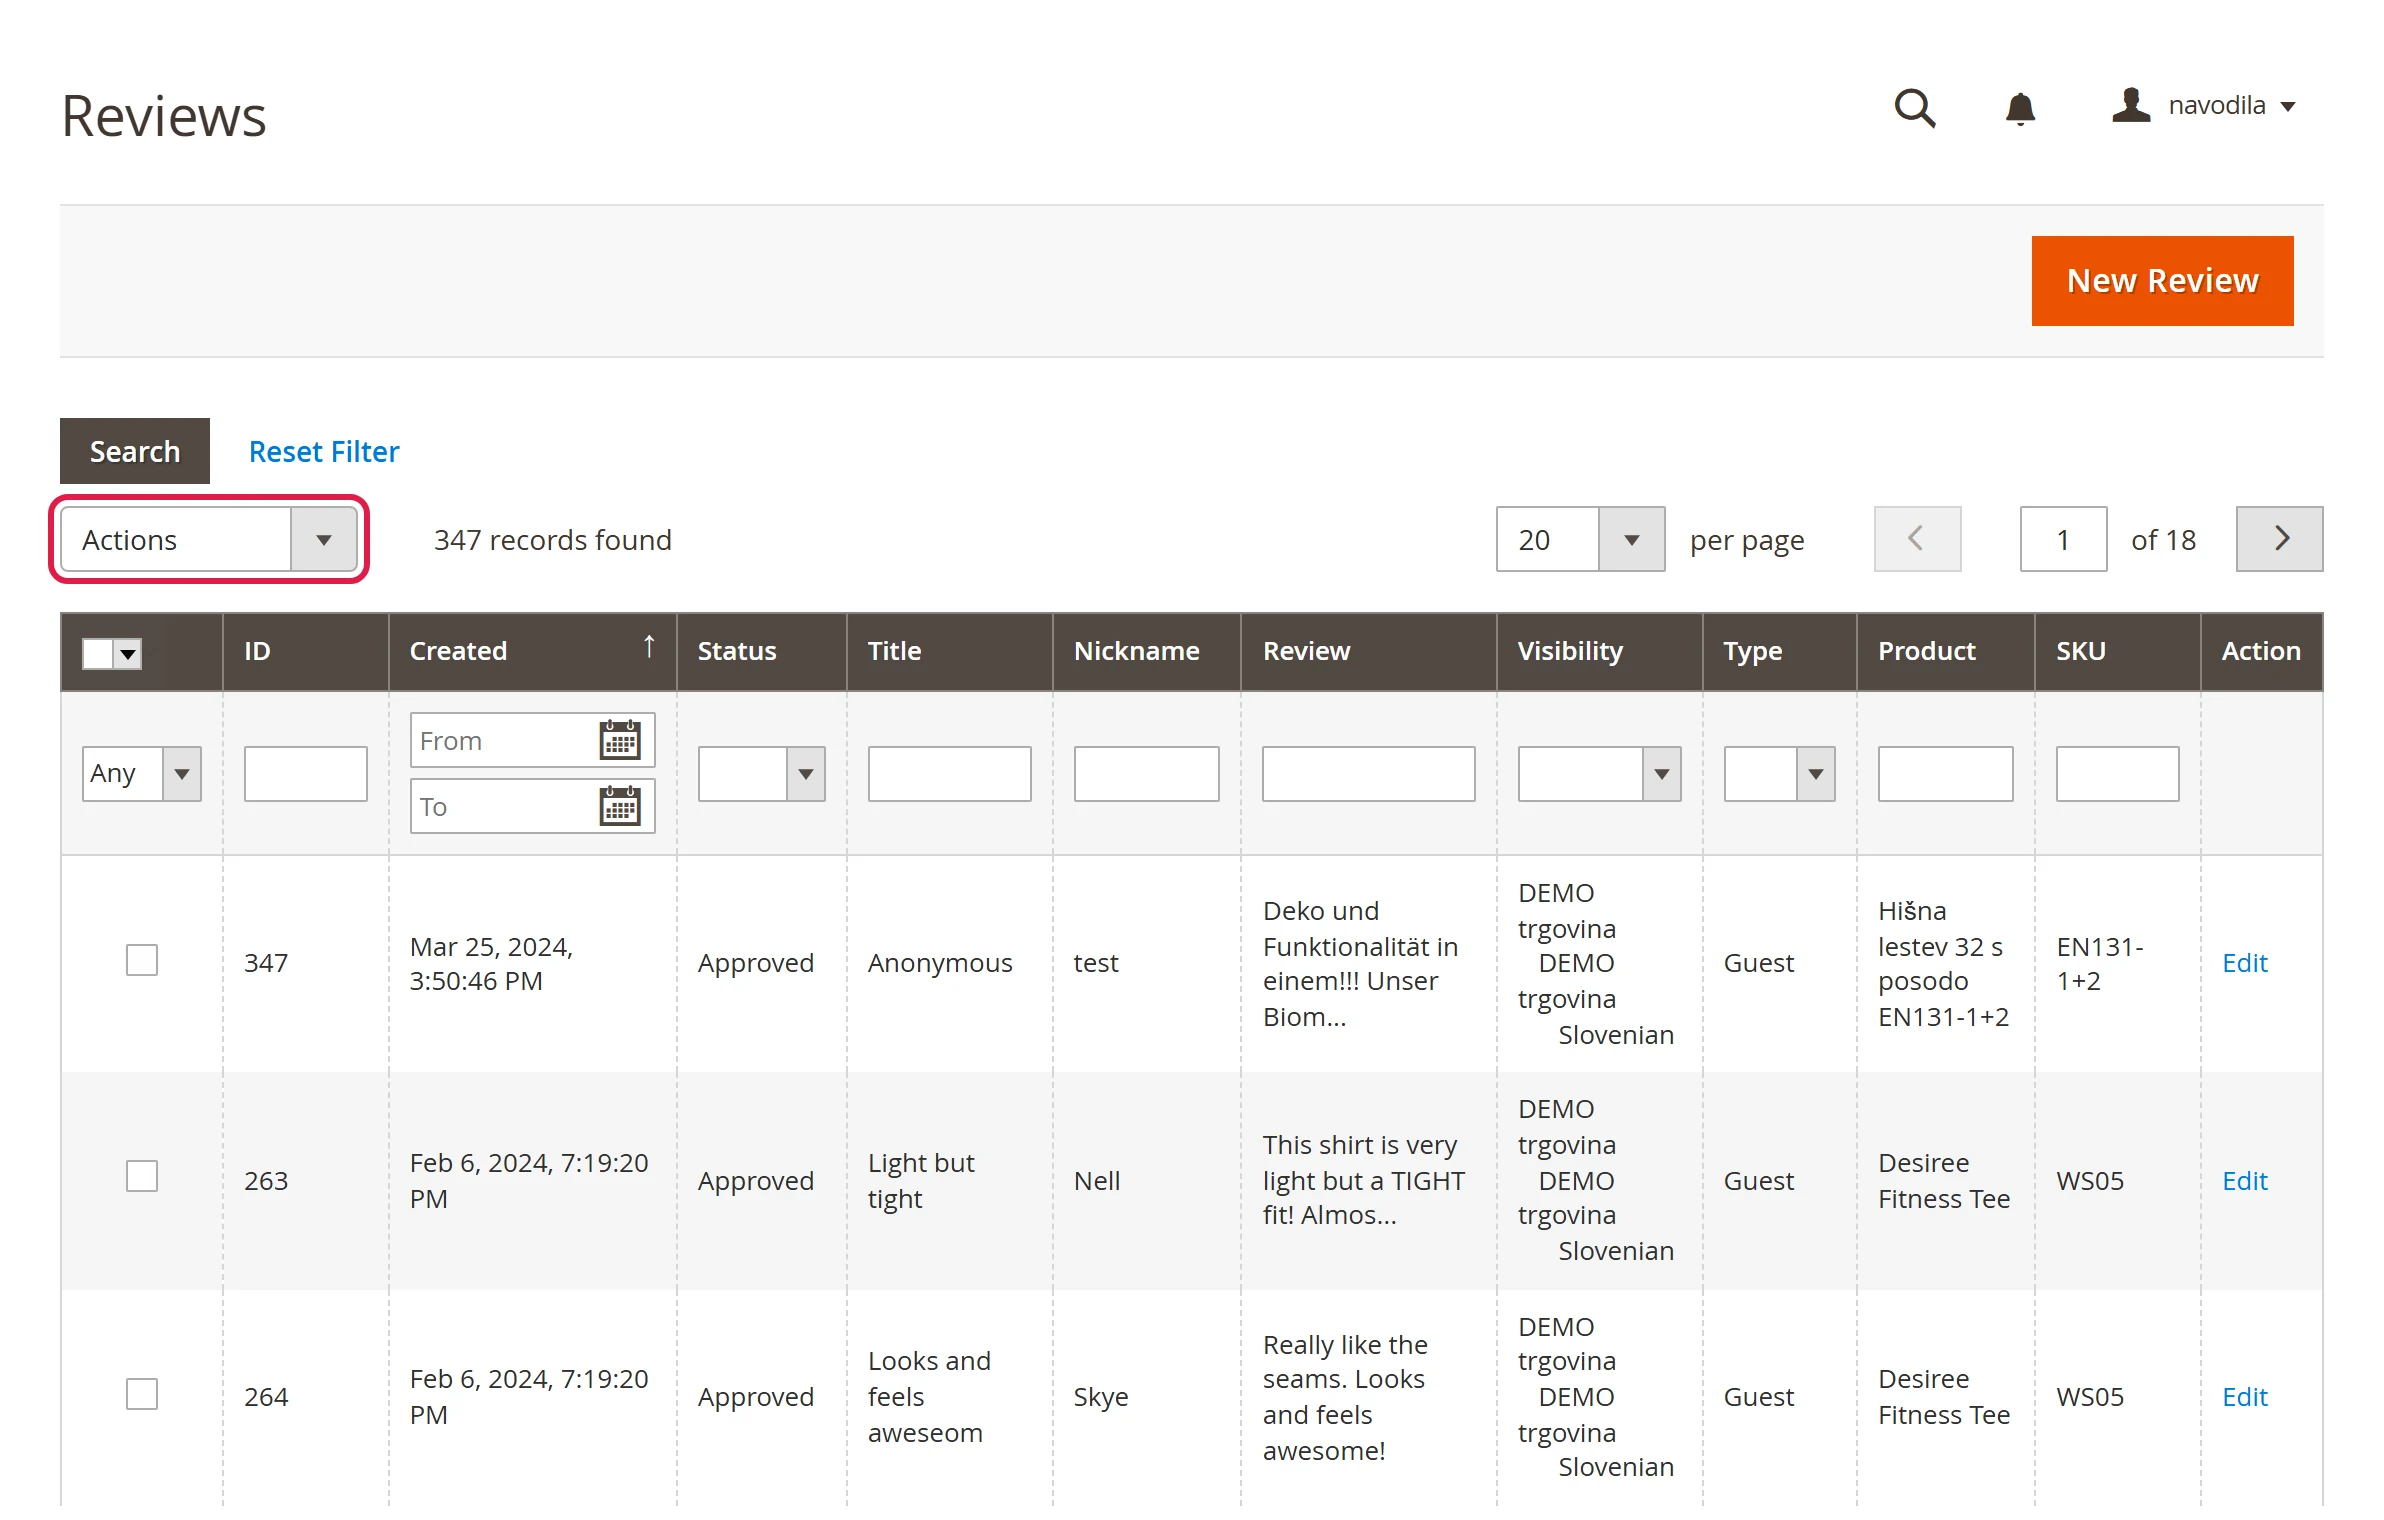
Task: Click the current page number field
Action: coord(2063,539)
